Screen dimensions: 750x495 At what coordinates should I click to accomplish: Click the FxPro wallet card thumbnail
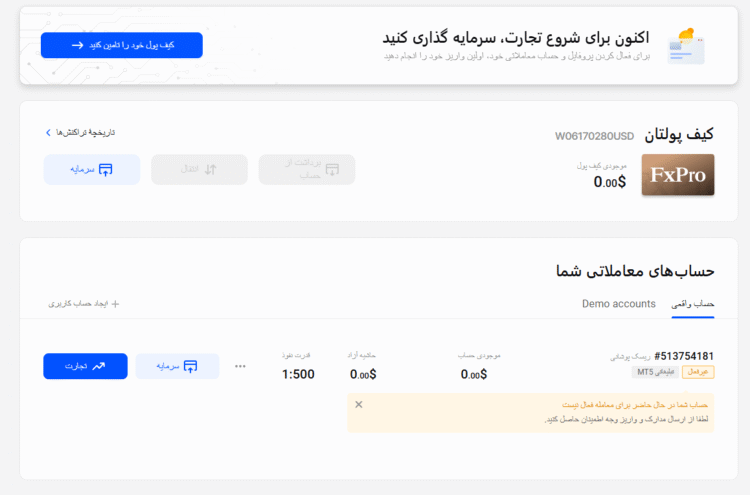[678, 175]
